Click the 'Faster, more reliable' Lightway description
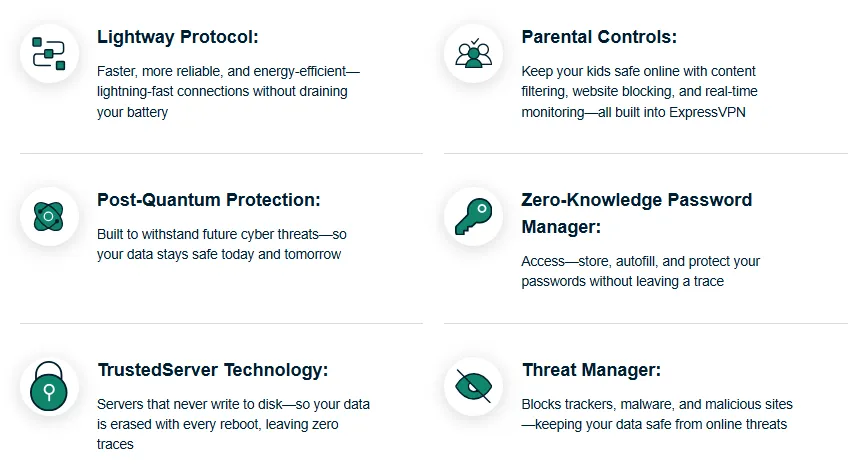 (228, 92)
